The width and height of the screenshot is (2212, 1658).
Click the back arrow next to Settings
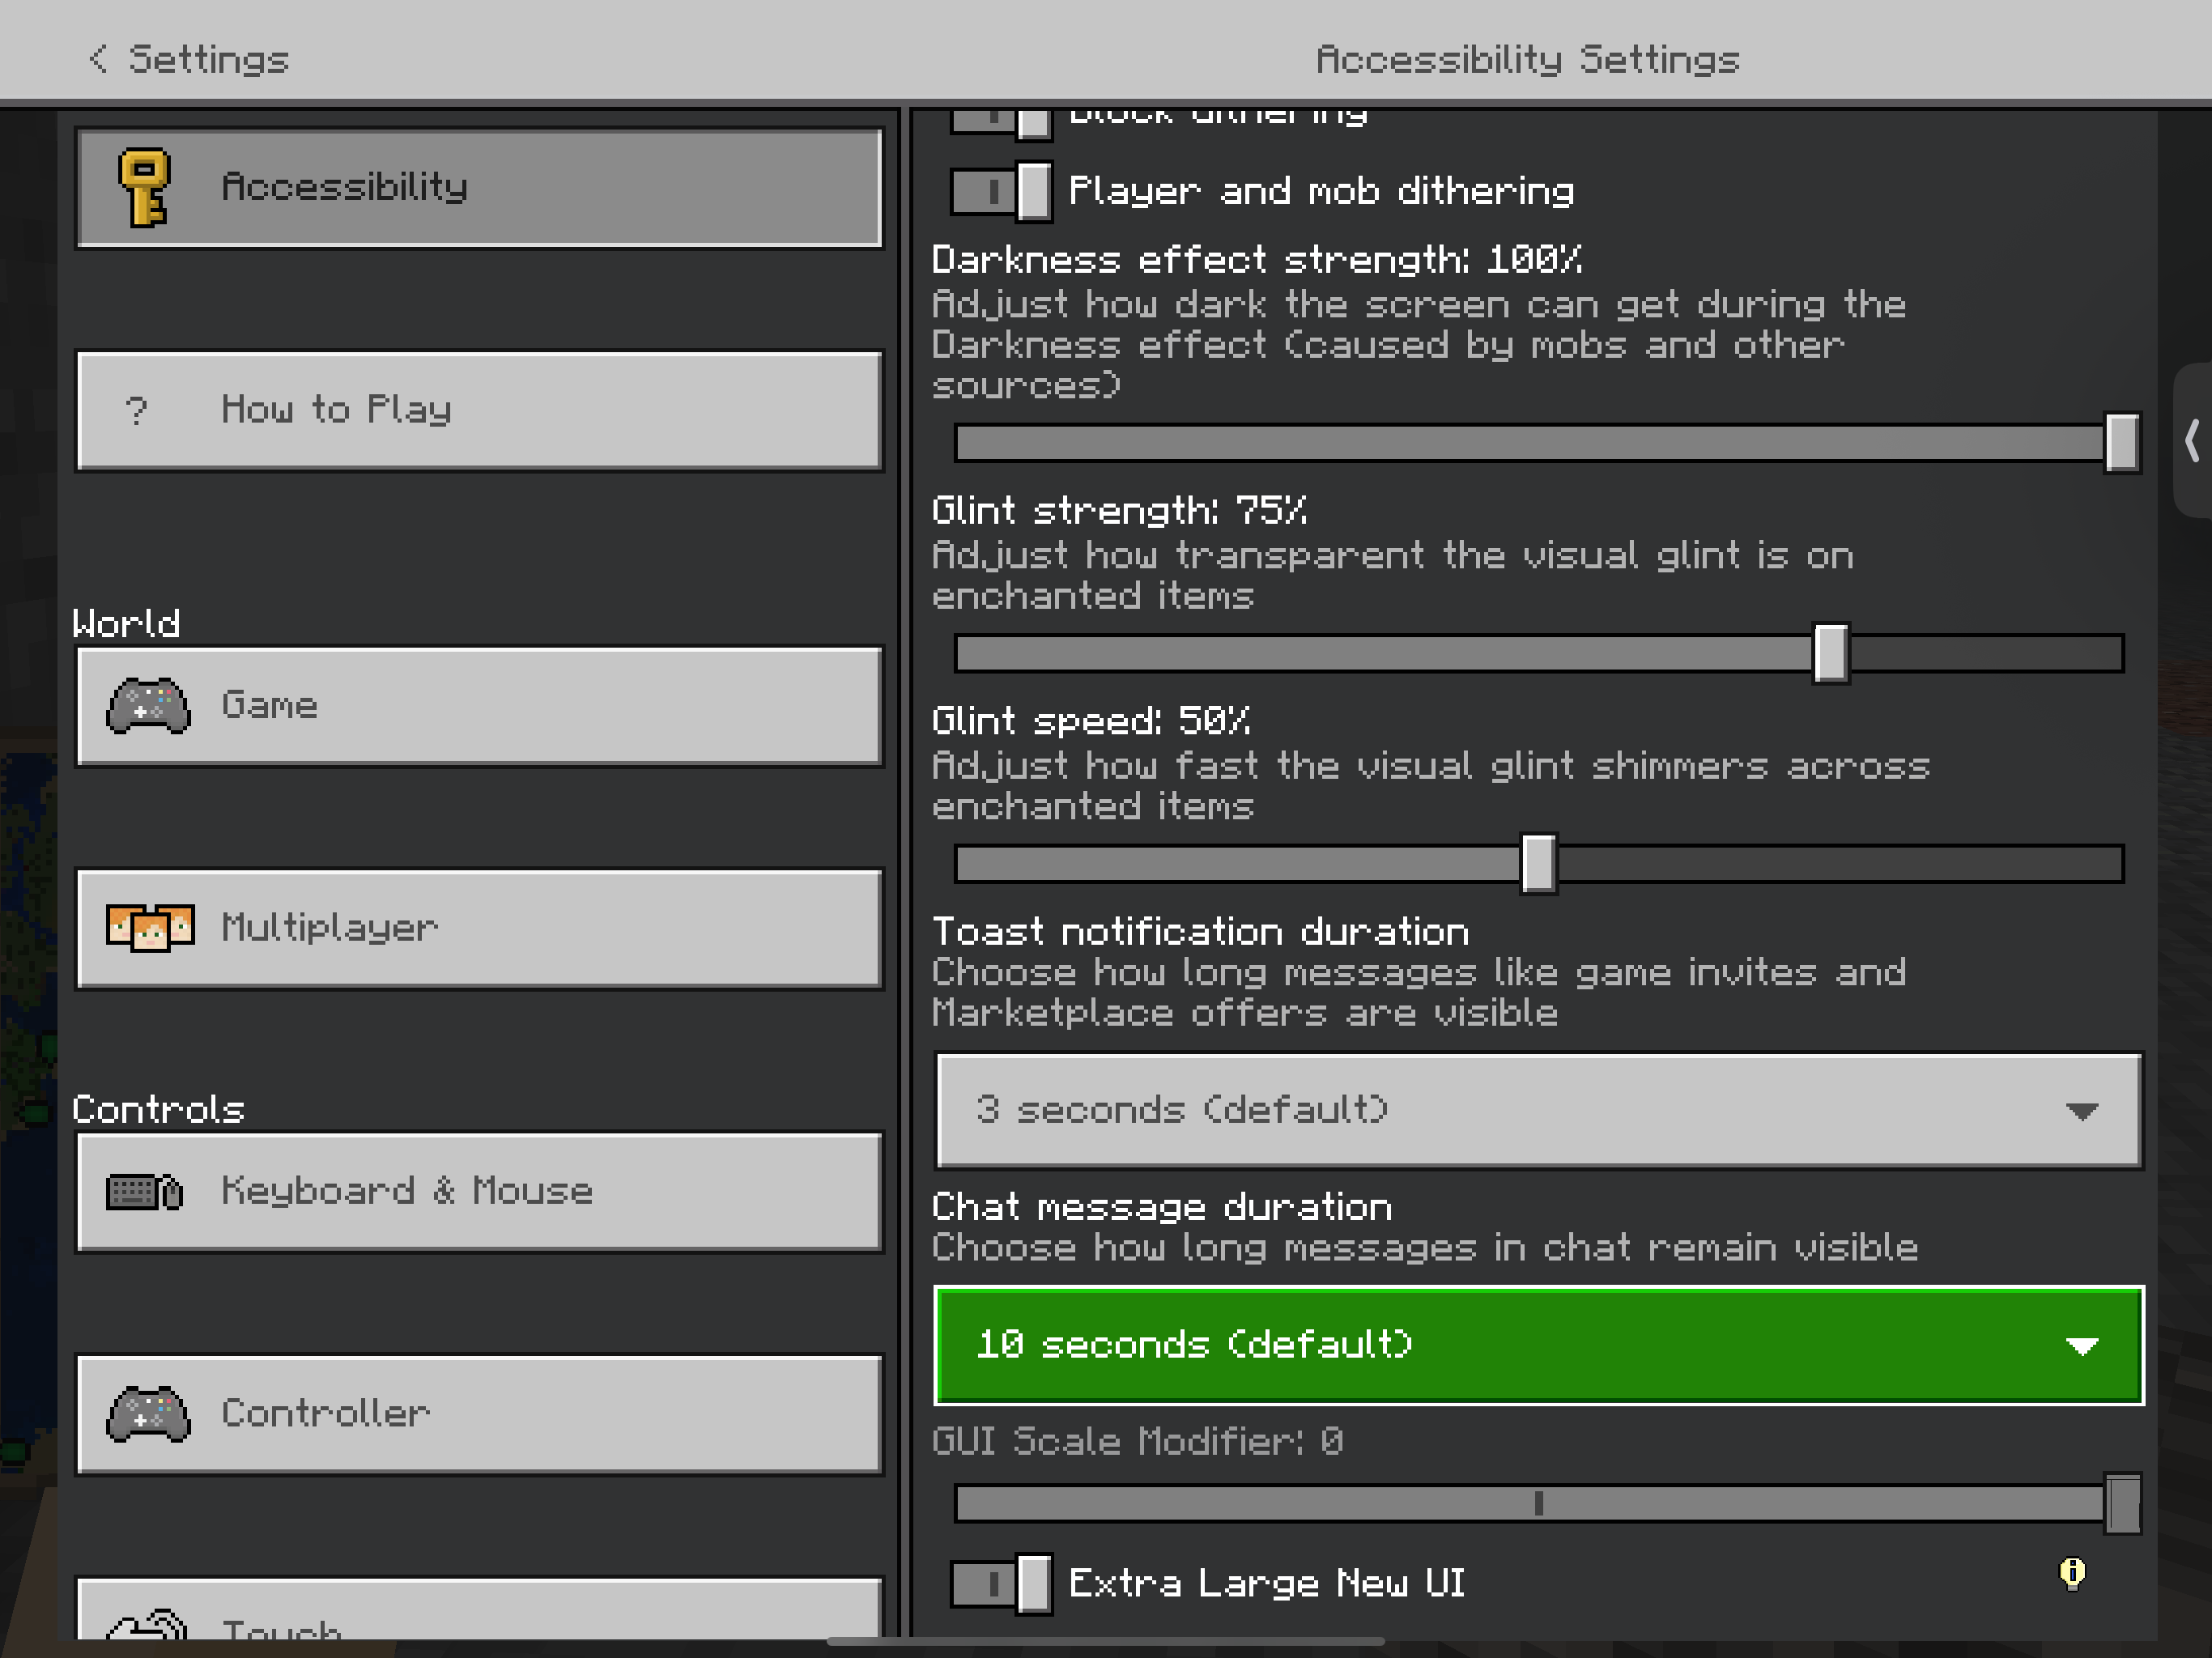click(97, 59)
